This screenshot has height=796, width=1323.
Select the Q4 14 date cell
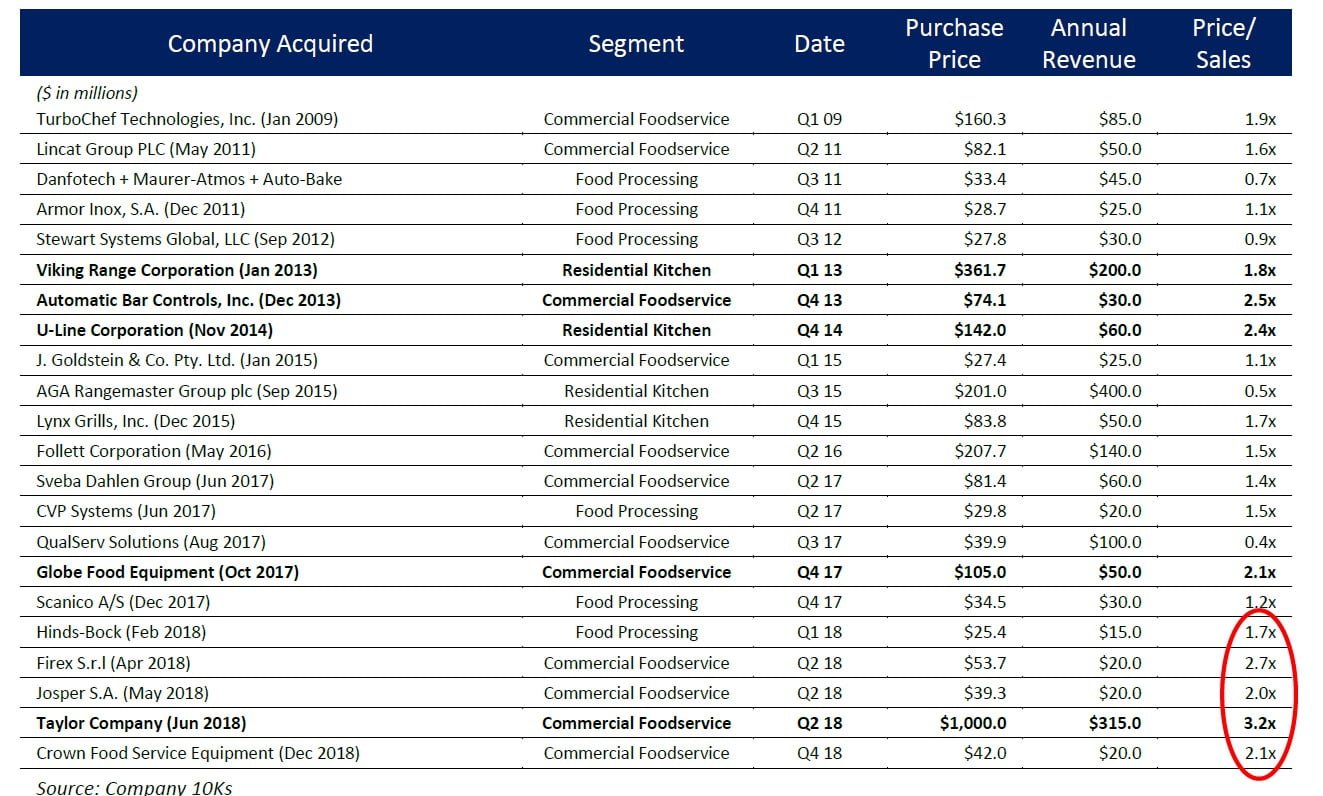(819, 330)
